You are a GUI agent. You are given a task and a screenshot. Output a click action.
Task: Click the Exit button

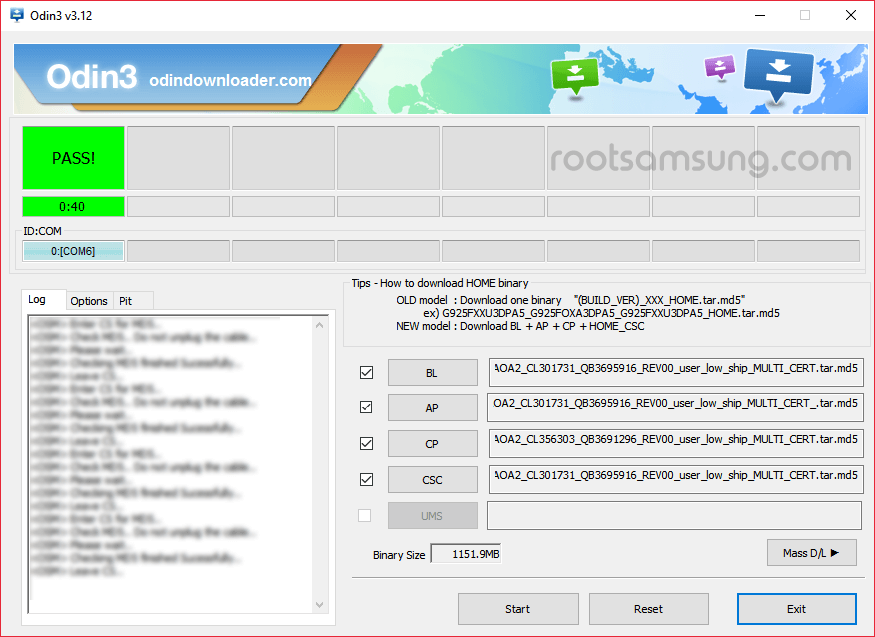click(796, 609)
